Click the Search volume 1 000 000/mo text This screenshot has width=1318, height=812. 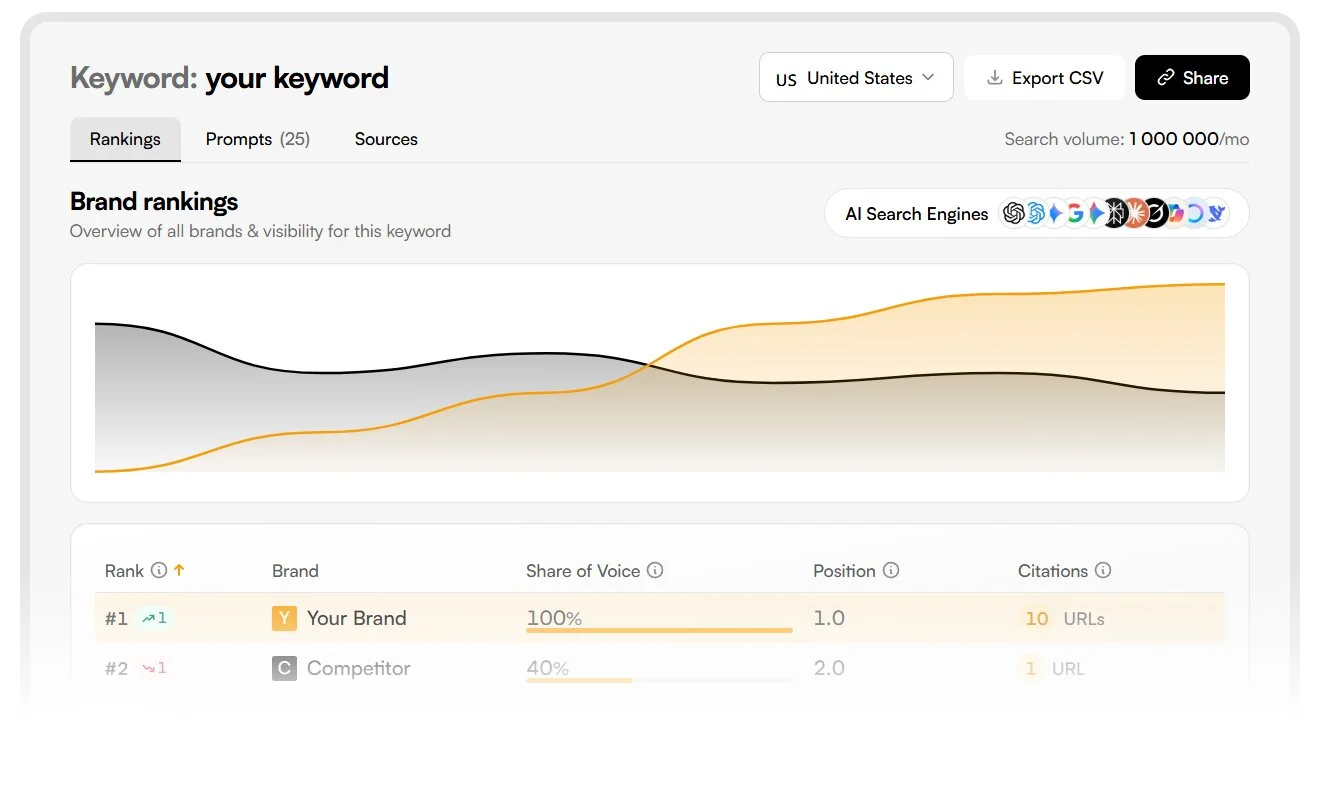click(x=1127, y=139)
